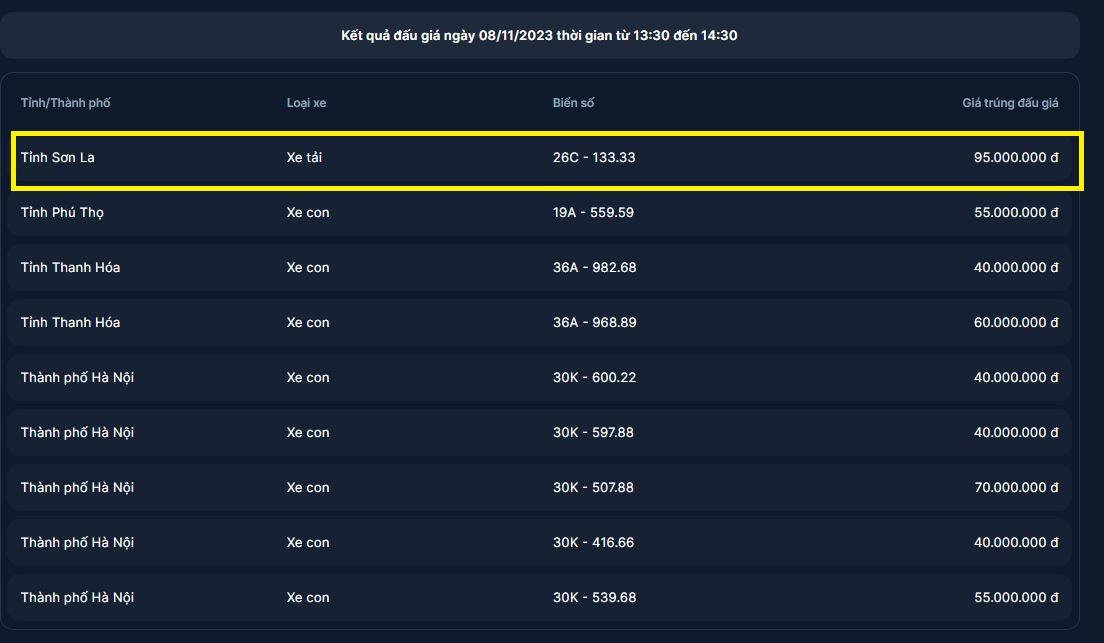
Task: Click plate number 30K - 416.66
Action: tap(593, 543)
